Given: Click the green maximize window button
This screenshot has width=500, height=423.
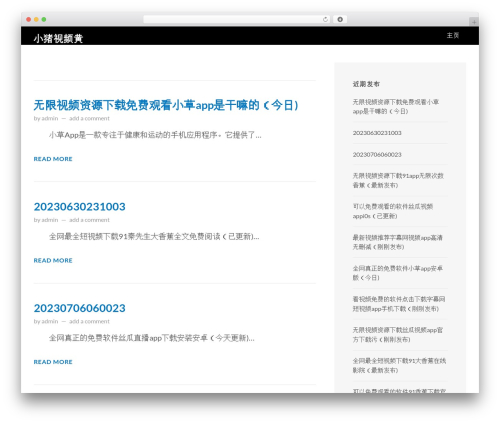Looking at the screenshot, I should (44, 19).
